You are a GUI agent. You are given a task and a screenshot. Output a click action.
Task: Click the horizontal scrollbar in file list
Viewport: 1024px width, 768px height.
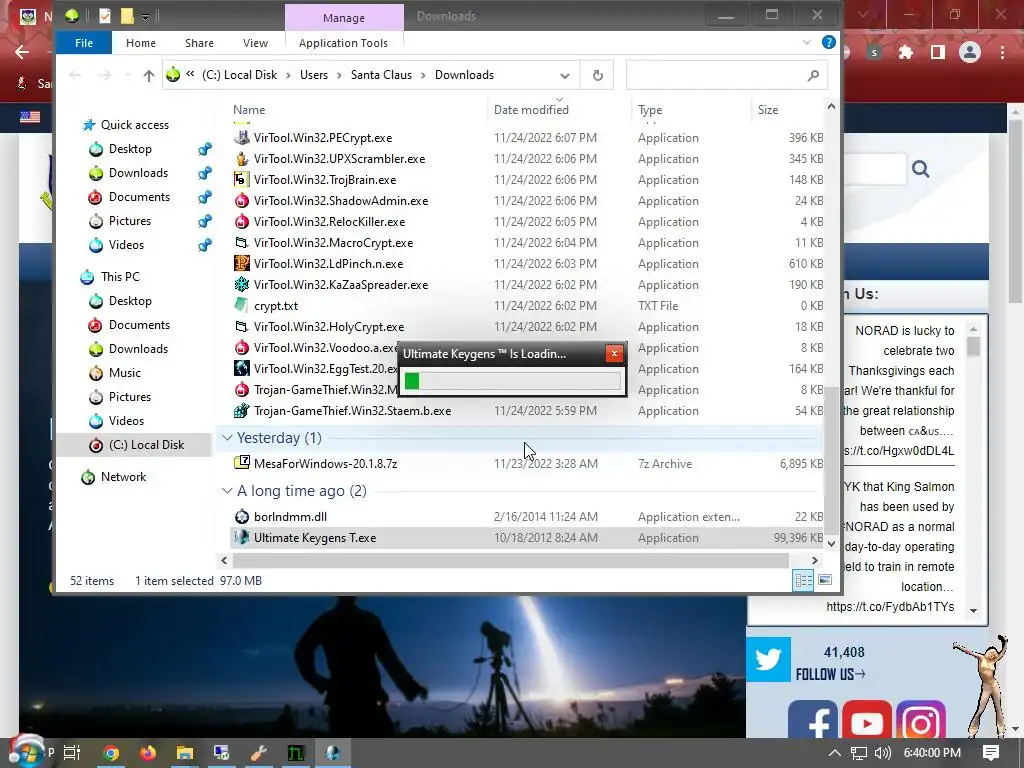(510, 560)
